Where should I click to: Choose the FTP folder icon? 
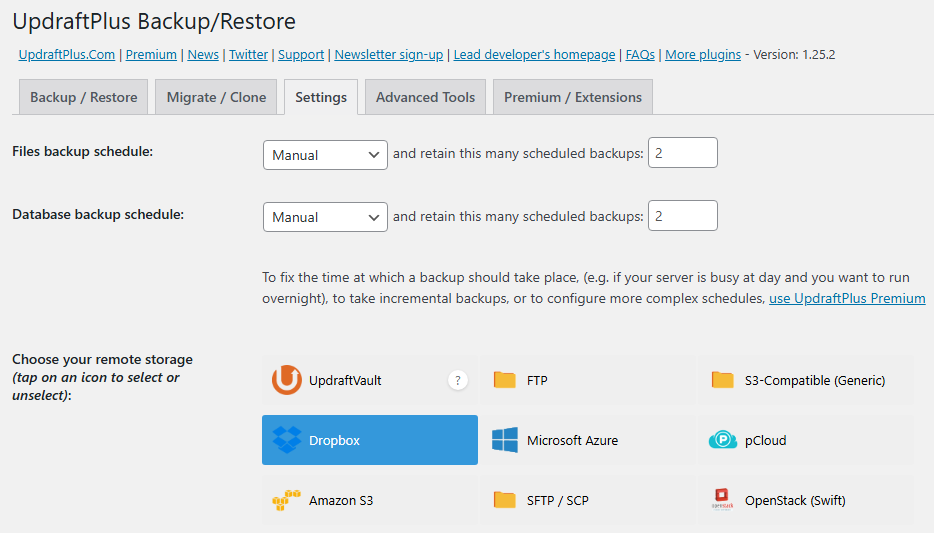click(x=505, y=380)
